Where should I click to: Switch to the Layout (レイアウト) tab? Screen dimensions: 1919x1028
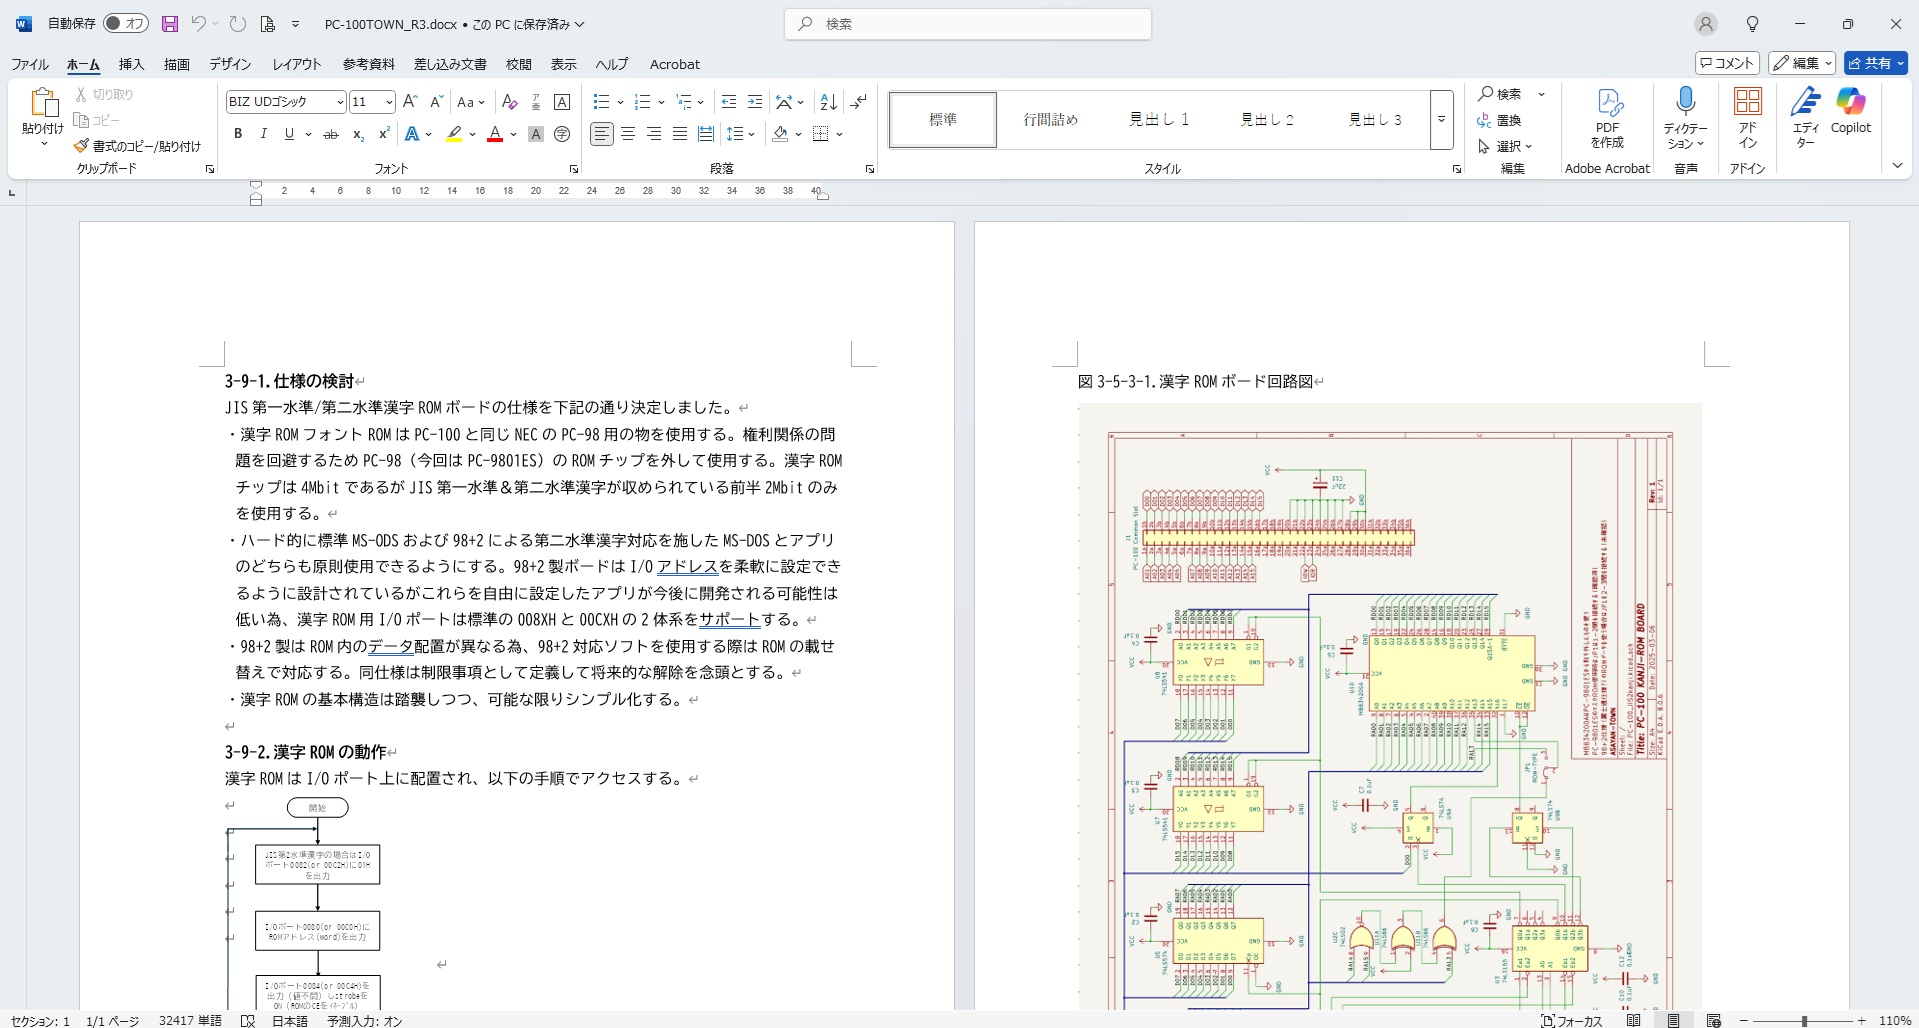coord(297,64)
